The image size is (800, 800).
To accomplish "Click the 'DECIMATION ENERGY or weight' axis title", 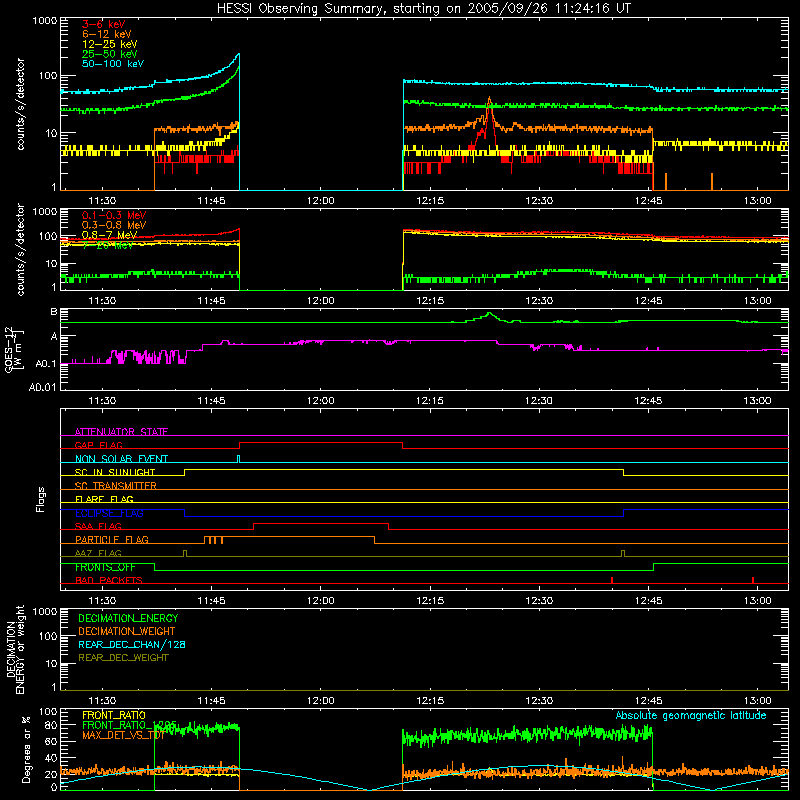I will (x=15, y=649).
